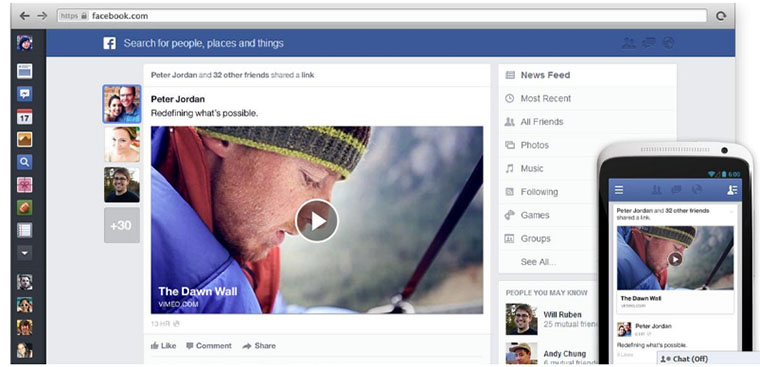
Task: Open the globe notifications icon in header
Action: click(x=668, y=43)
